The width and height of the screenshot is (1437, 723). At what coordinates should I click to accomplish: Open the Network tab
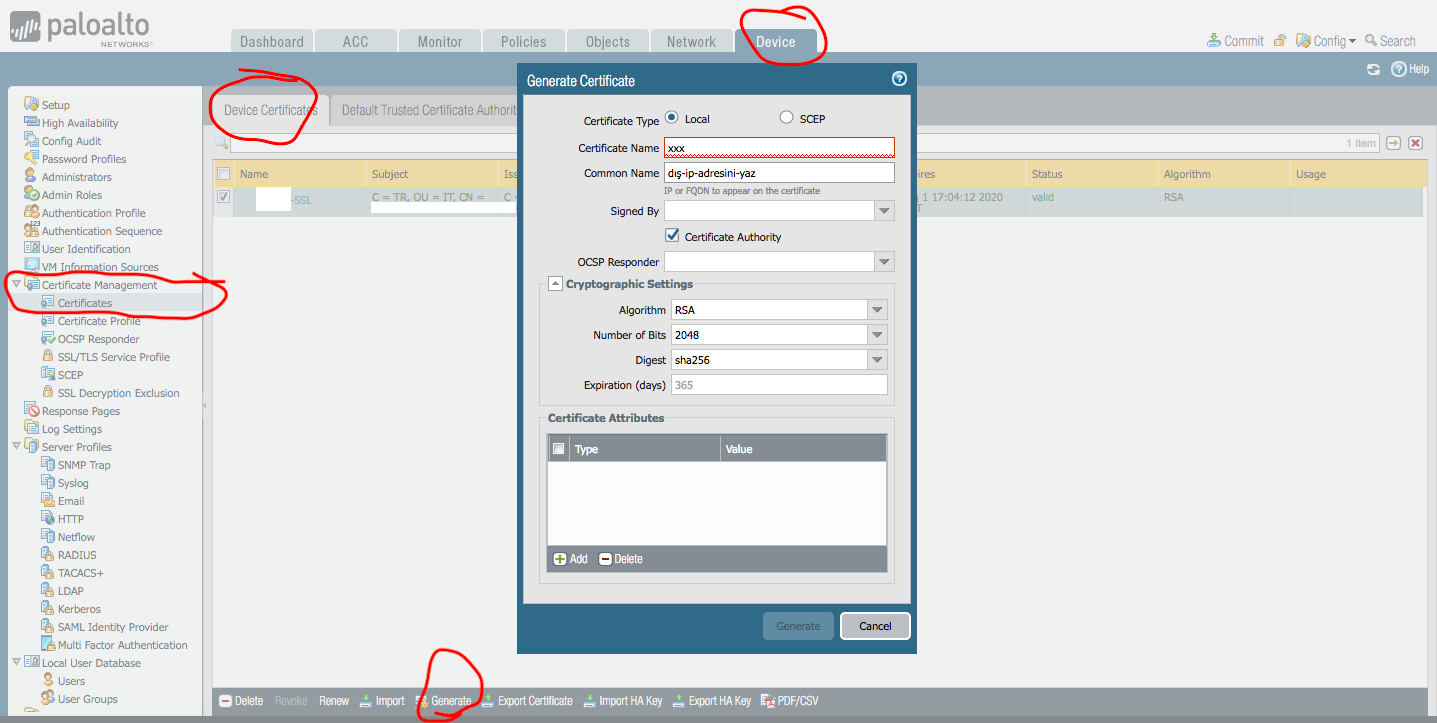point(691,42)
